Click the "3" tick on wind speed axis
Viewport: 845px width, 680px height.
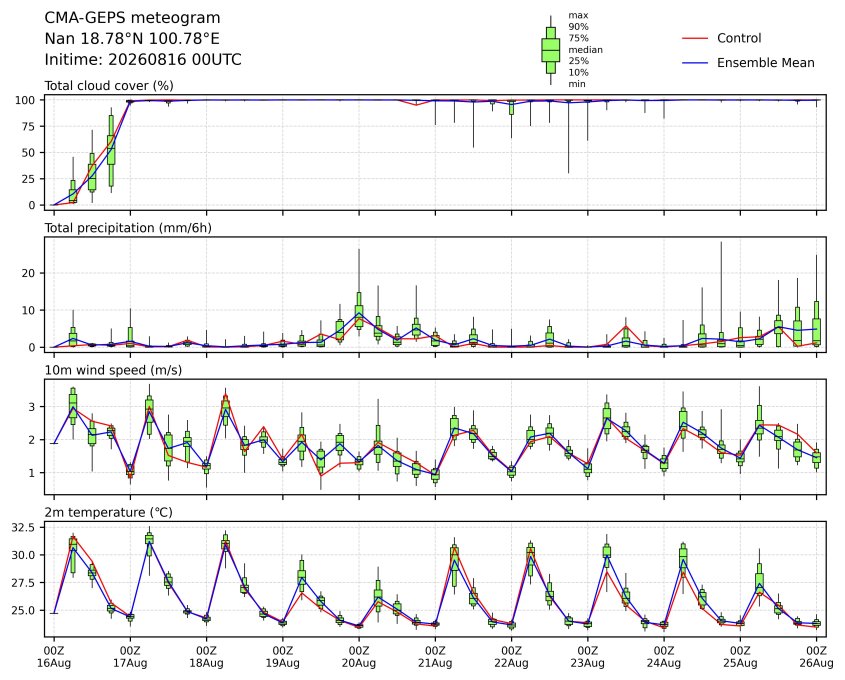(x=32, y=407)
